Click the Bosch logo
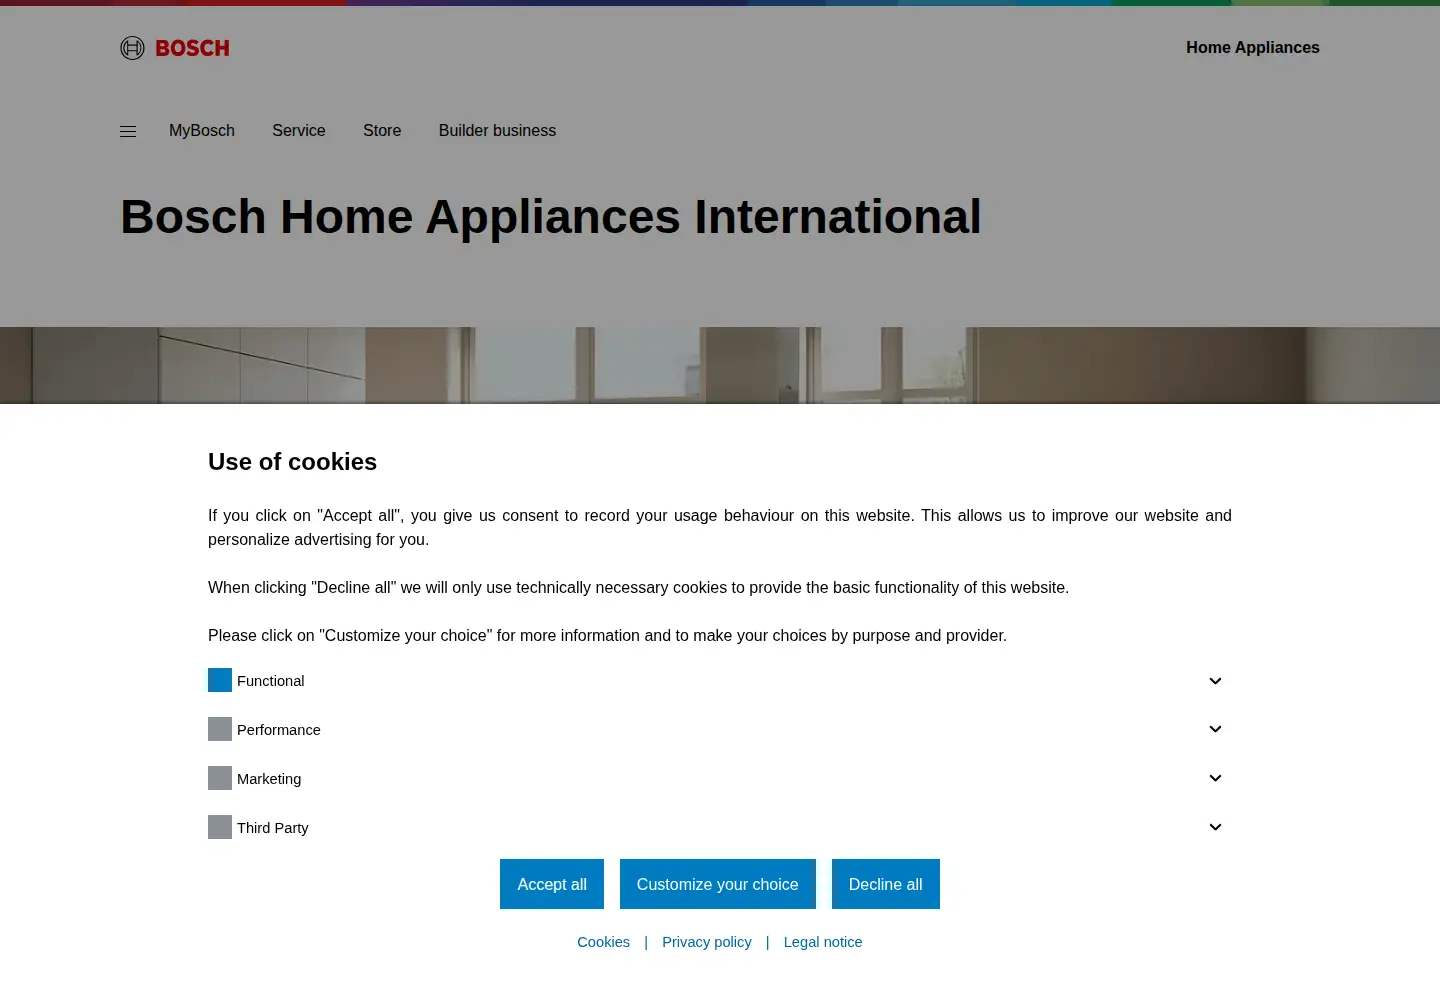This screenshot has width=1440, height=1000. (175, 48)
